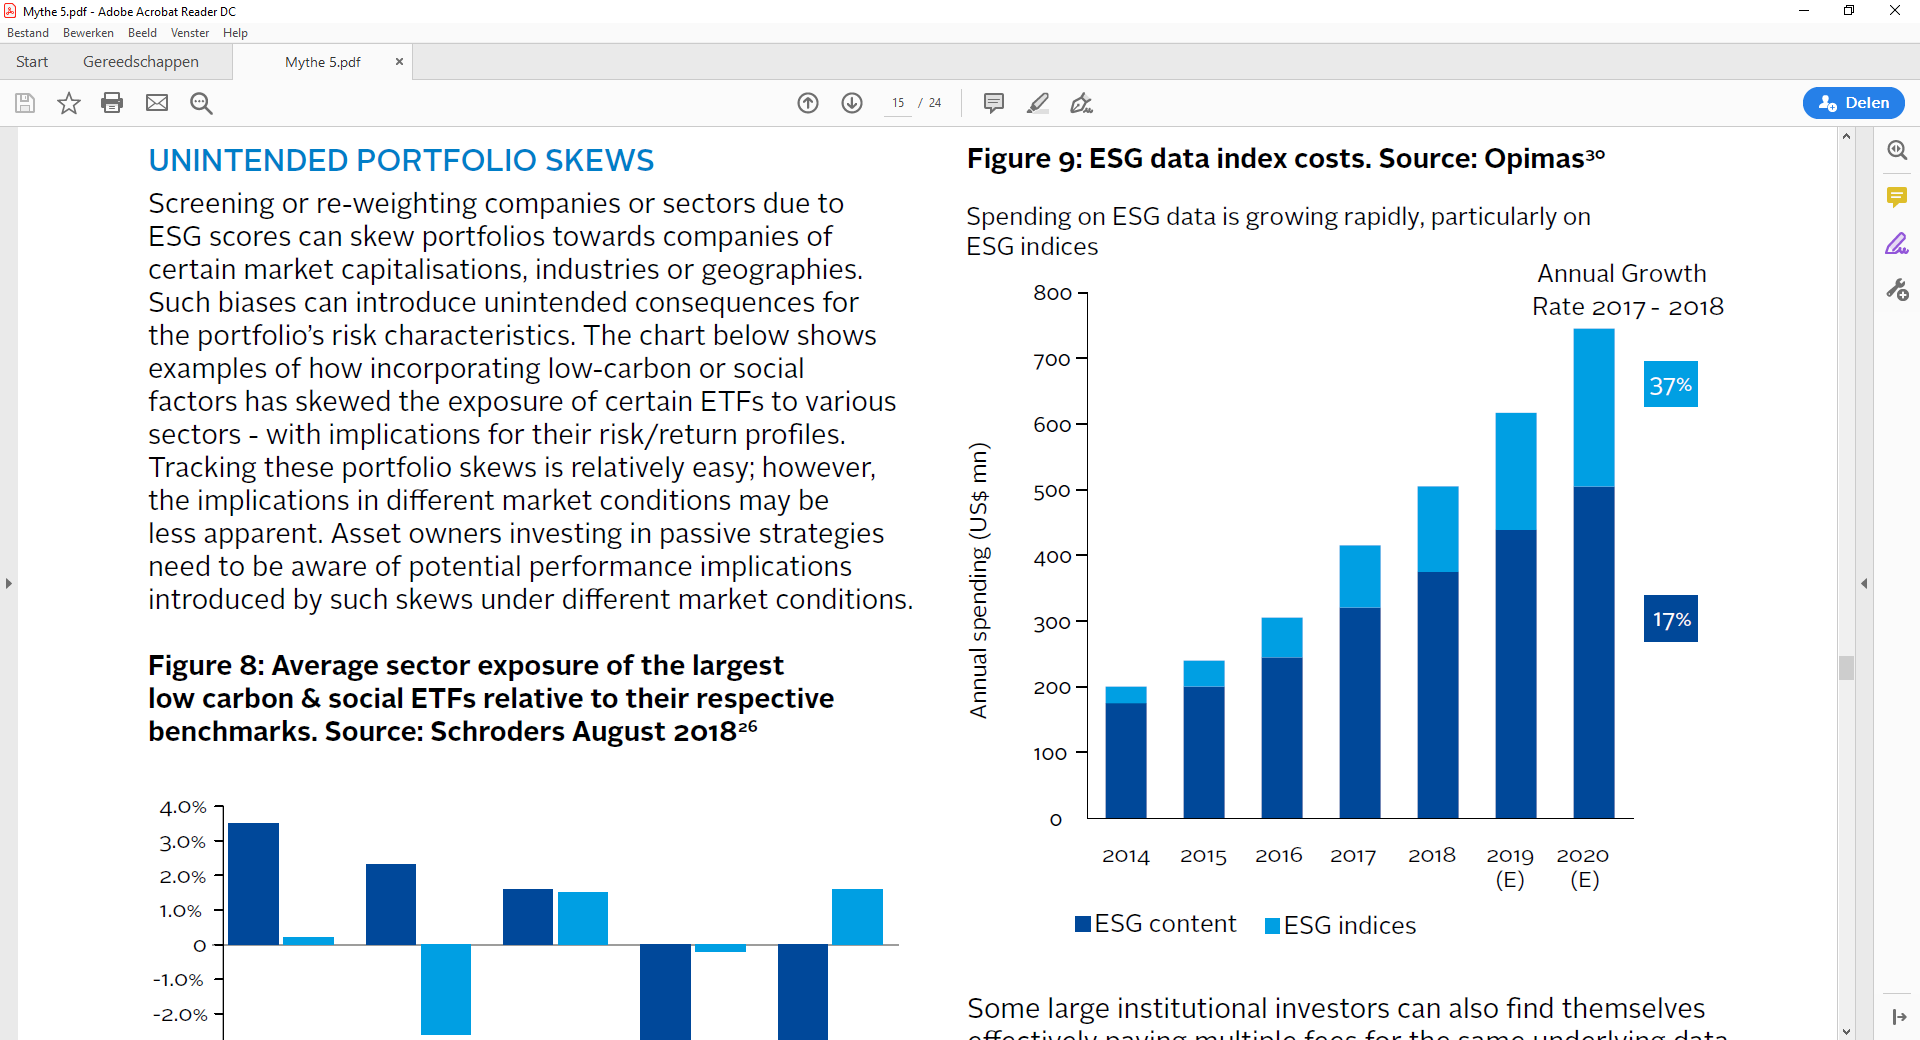Click the Delen share button
The height and width of the screenshot is (1040, 1920).
tap(1853, 103)
